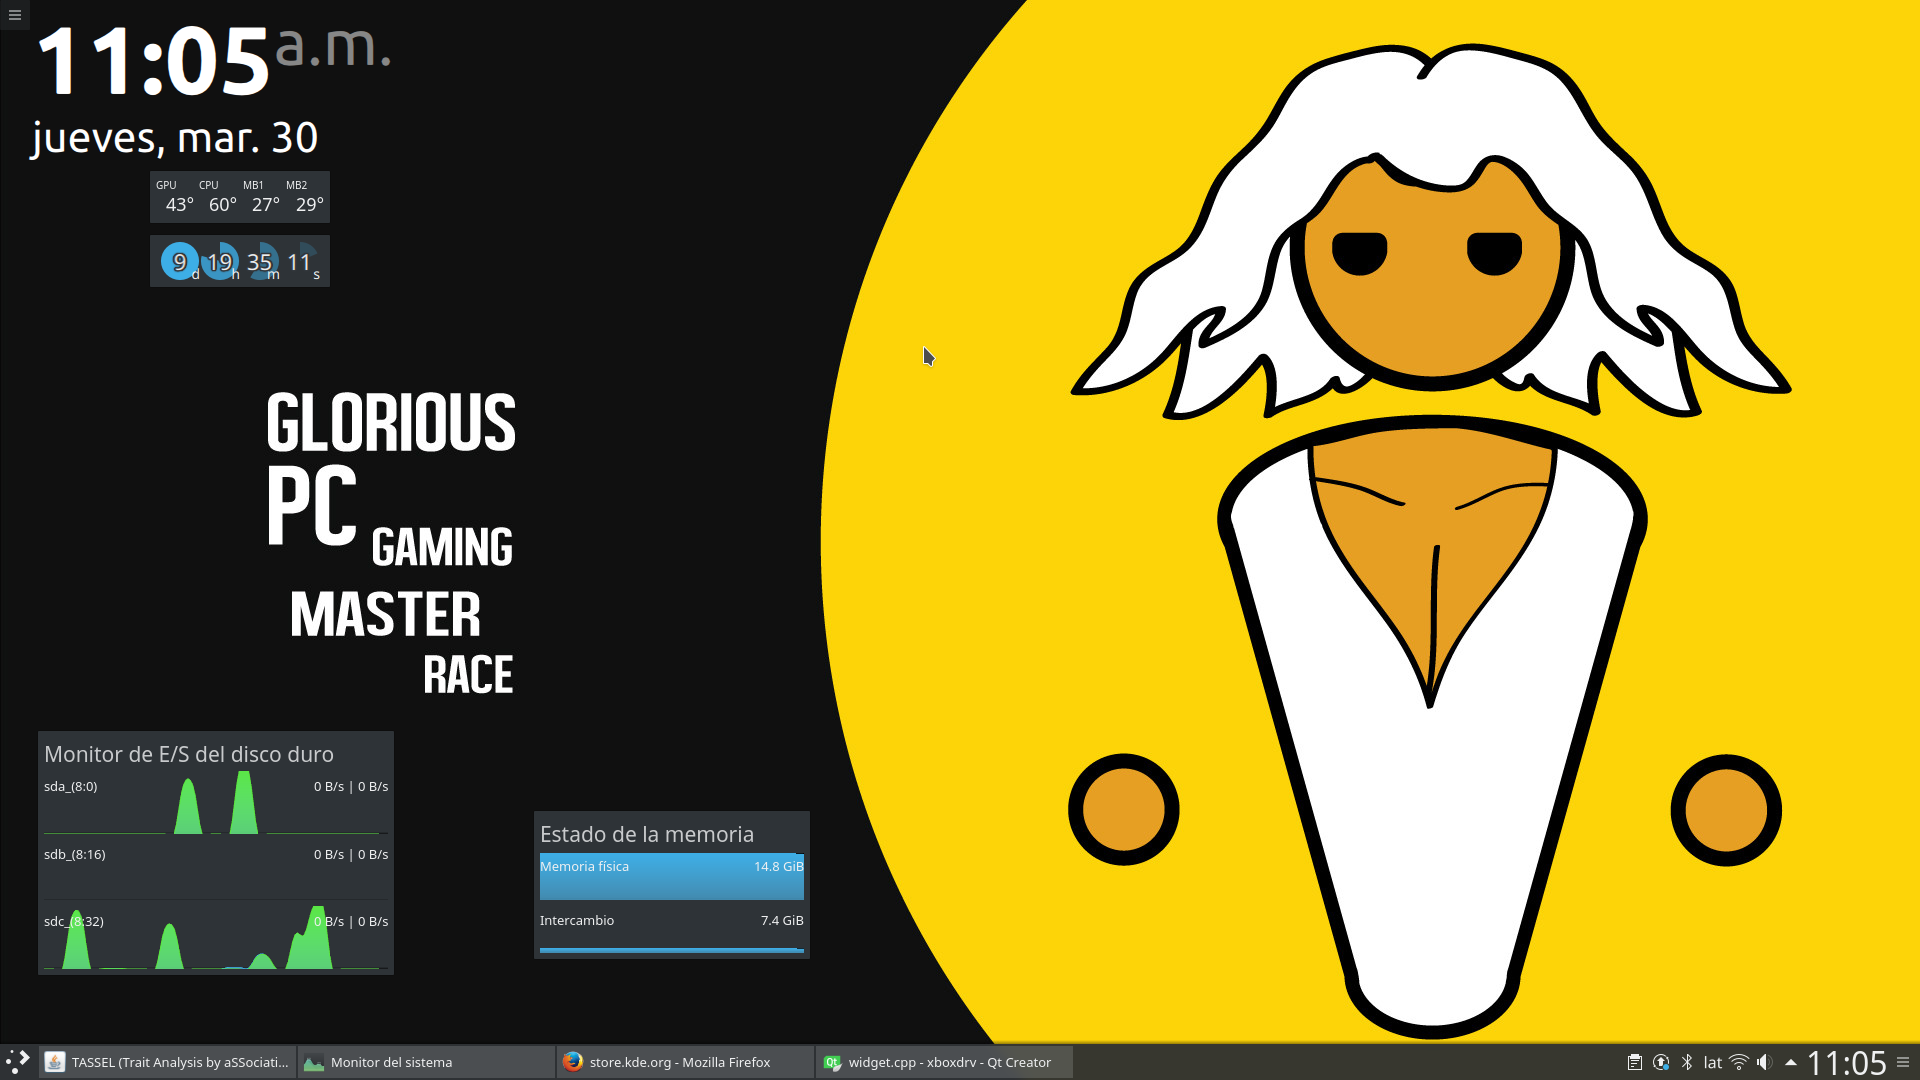The height and width of the screenshot is (1080, 1920).
Task: Click the uptime minutes counter 35
Action: [260, 262]
